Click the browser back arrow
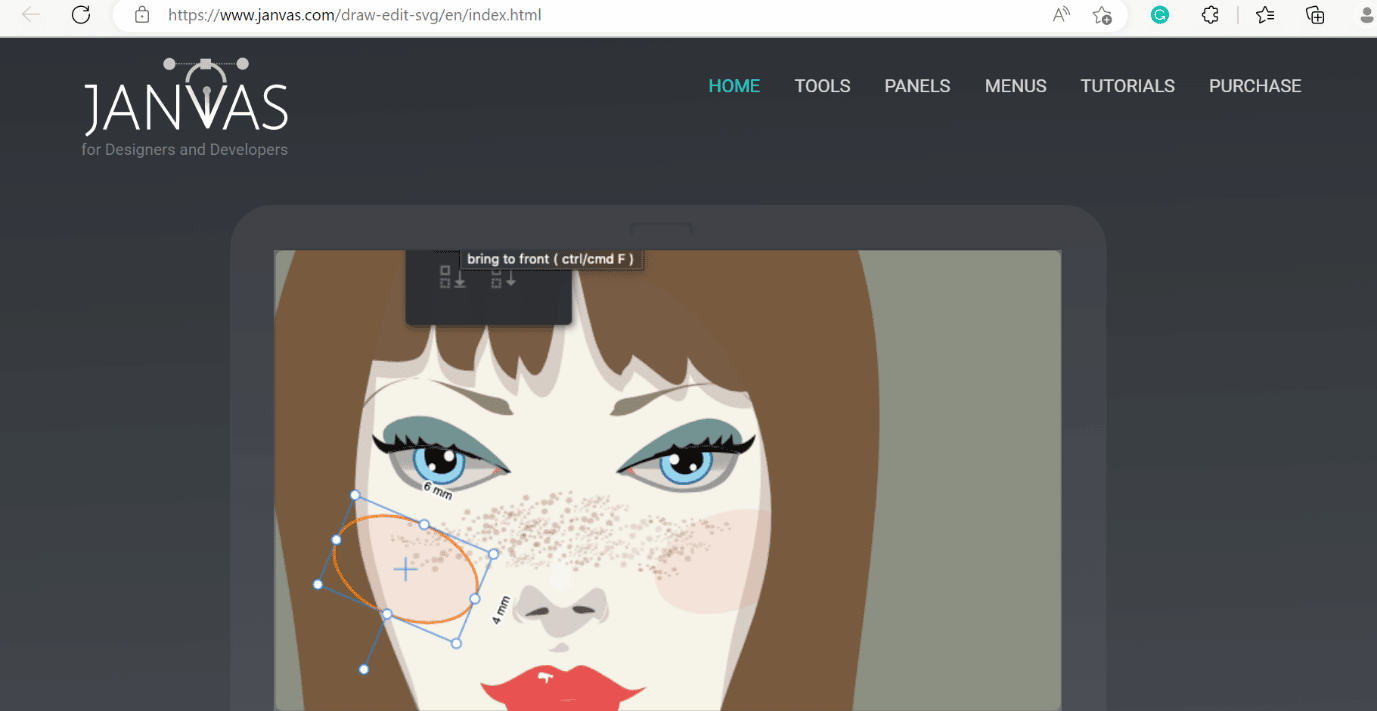 pyautogui.click(x=31, y=15)
